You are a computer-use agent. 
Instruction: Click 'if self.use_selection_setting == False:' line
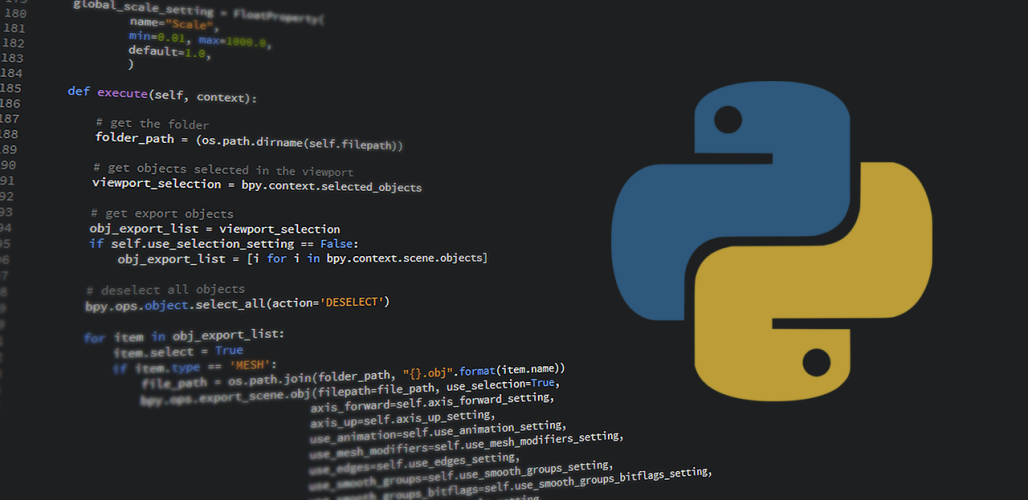tap(224, 243)
